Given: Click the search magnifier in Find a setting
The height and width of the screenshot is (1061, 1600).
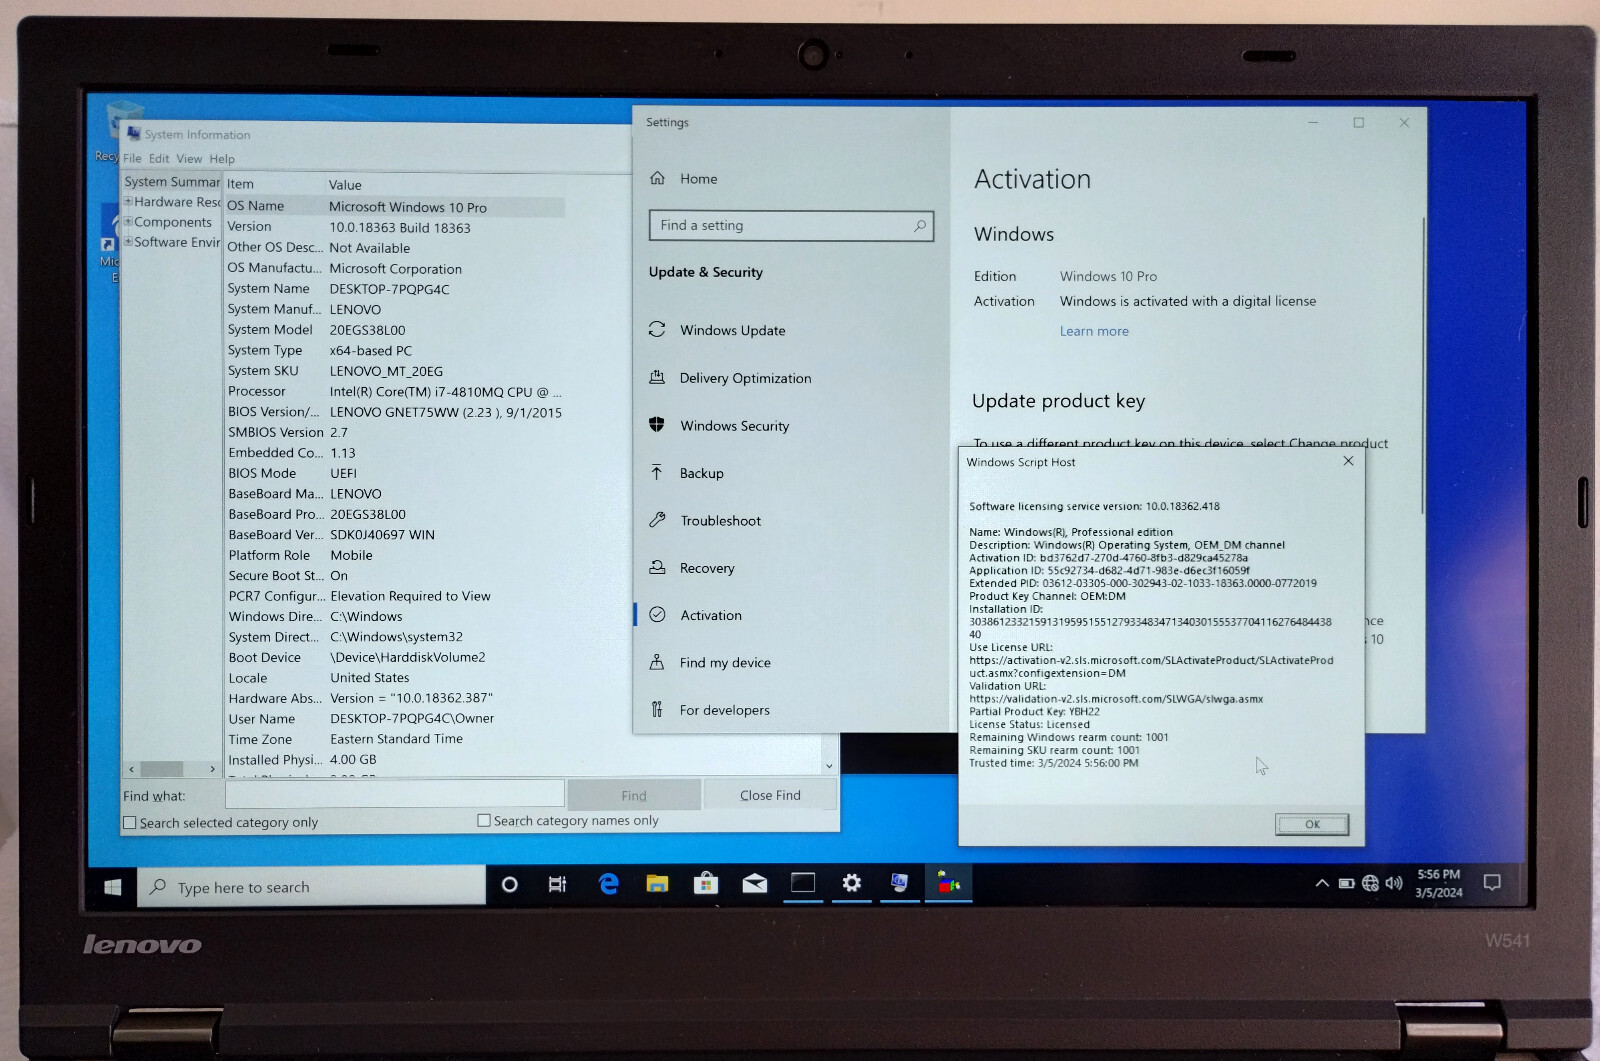Looking at the screenshot, I should tap(919, 226).
